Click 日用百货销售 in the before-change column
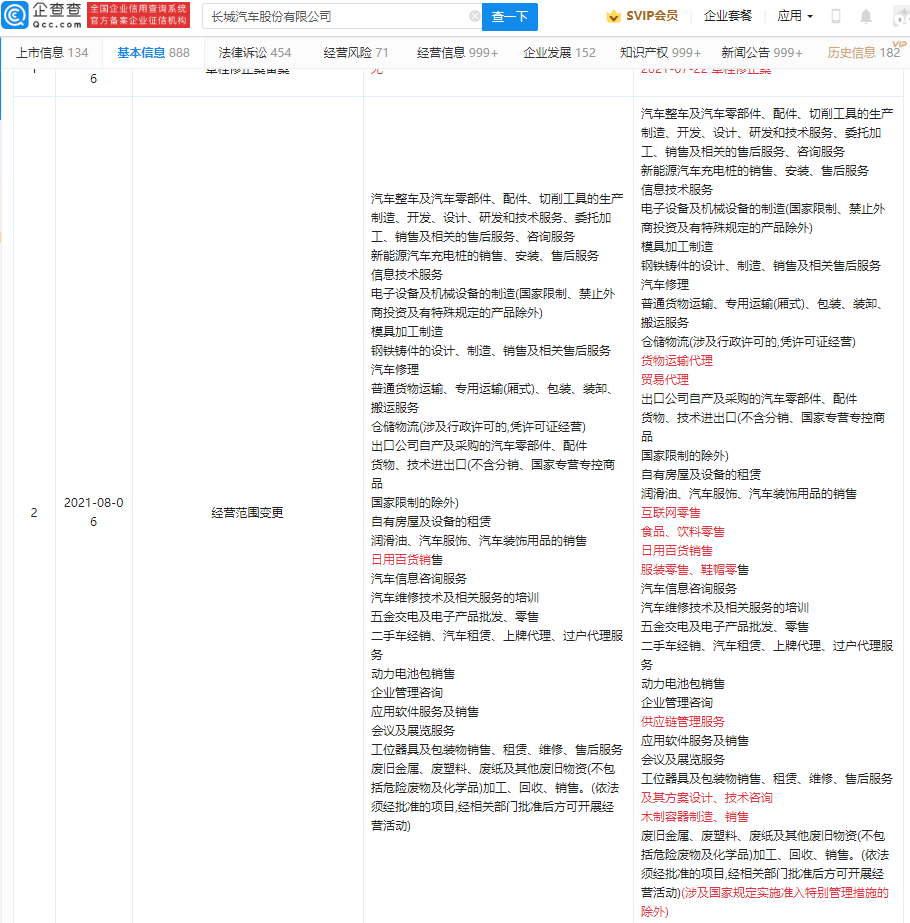Screen dimensions: 910x923 tap(407, 560)
